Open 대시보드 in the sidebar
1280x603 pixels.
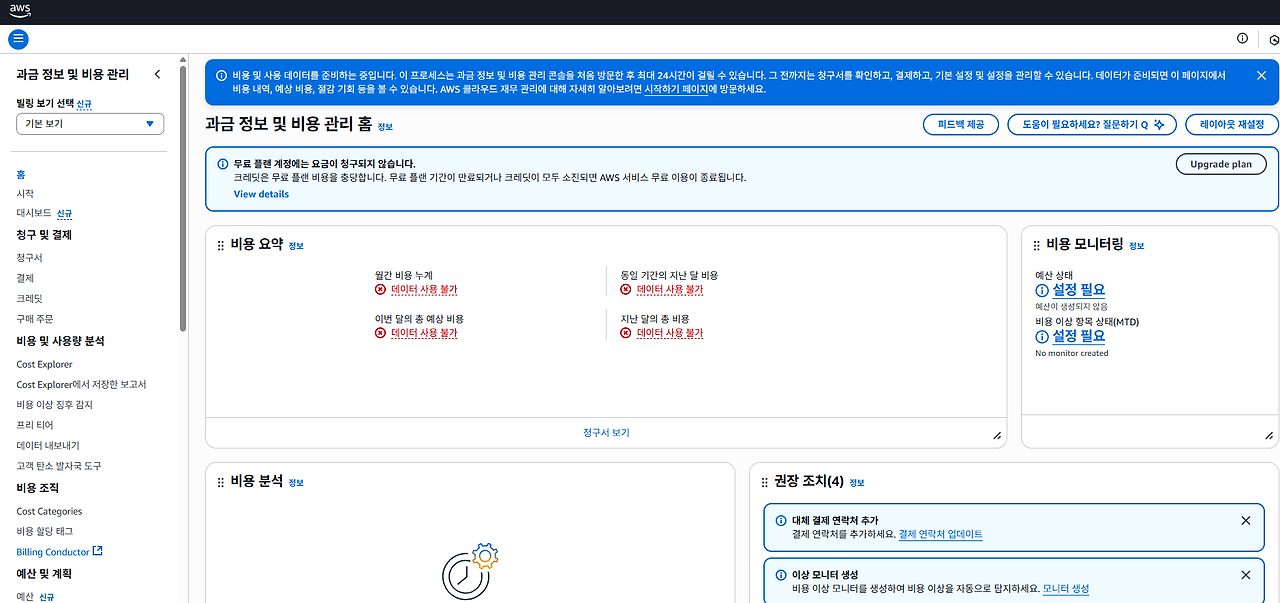[34, 214]
